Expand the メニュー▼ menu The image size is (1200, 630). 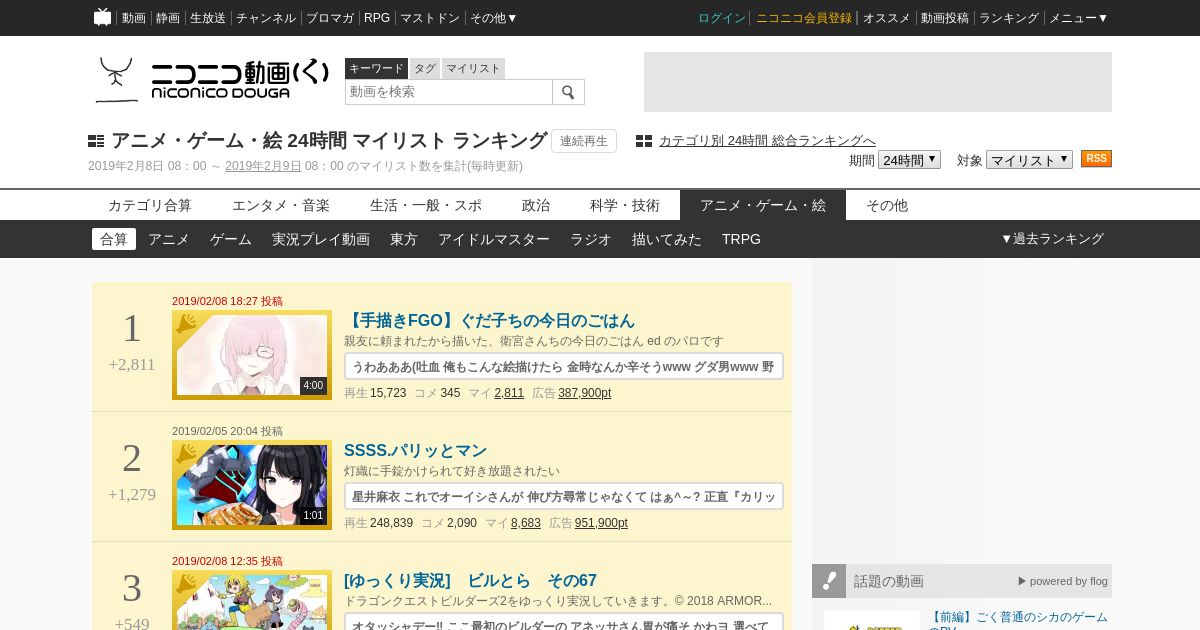1078,18
